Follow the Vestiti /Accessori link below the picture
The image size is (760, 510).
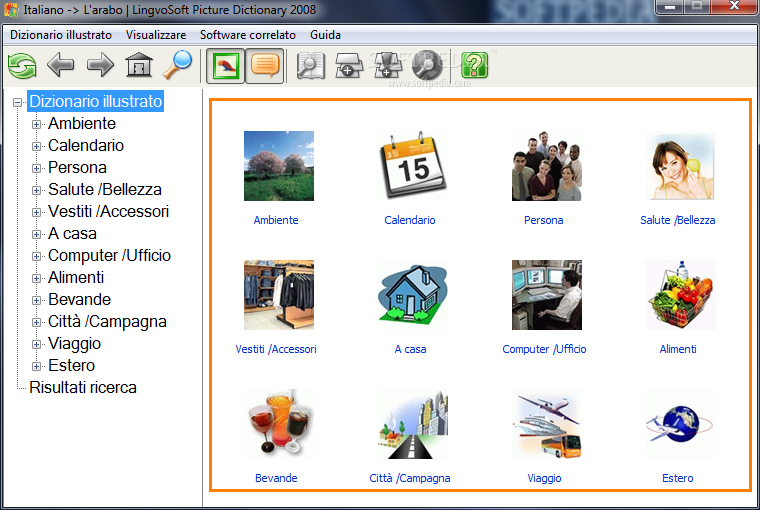click(276, 349)
